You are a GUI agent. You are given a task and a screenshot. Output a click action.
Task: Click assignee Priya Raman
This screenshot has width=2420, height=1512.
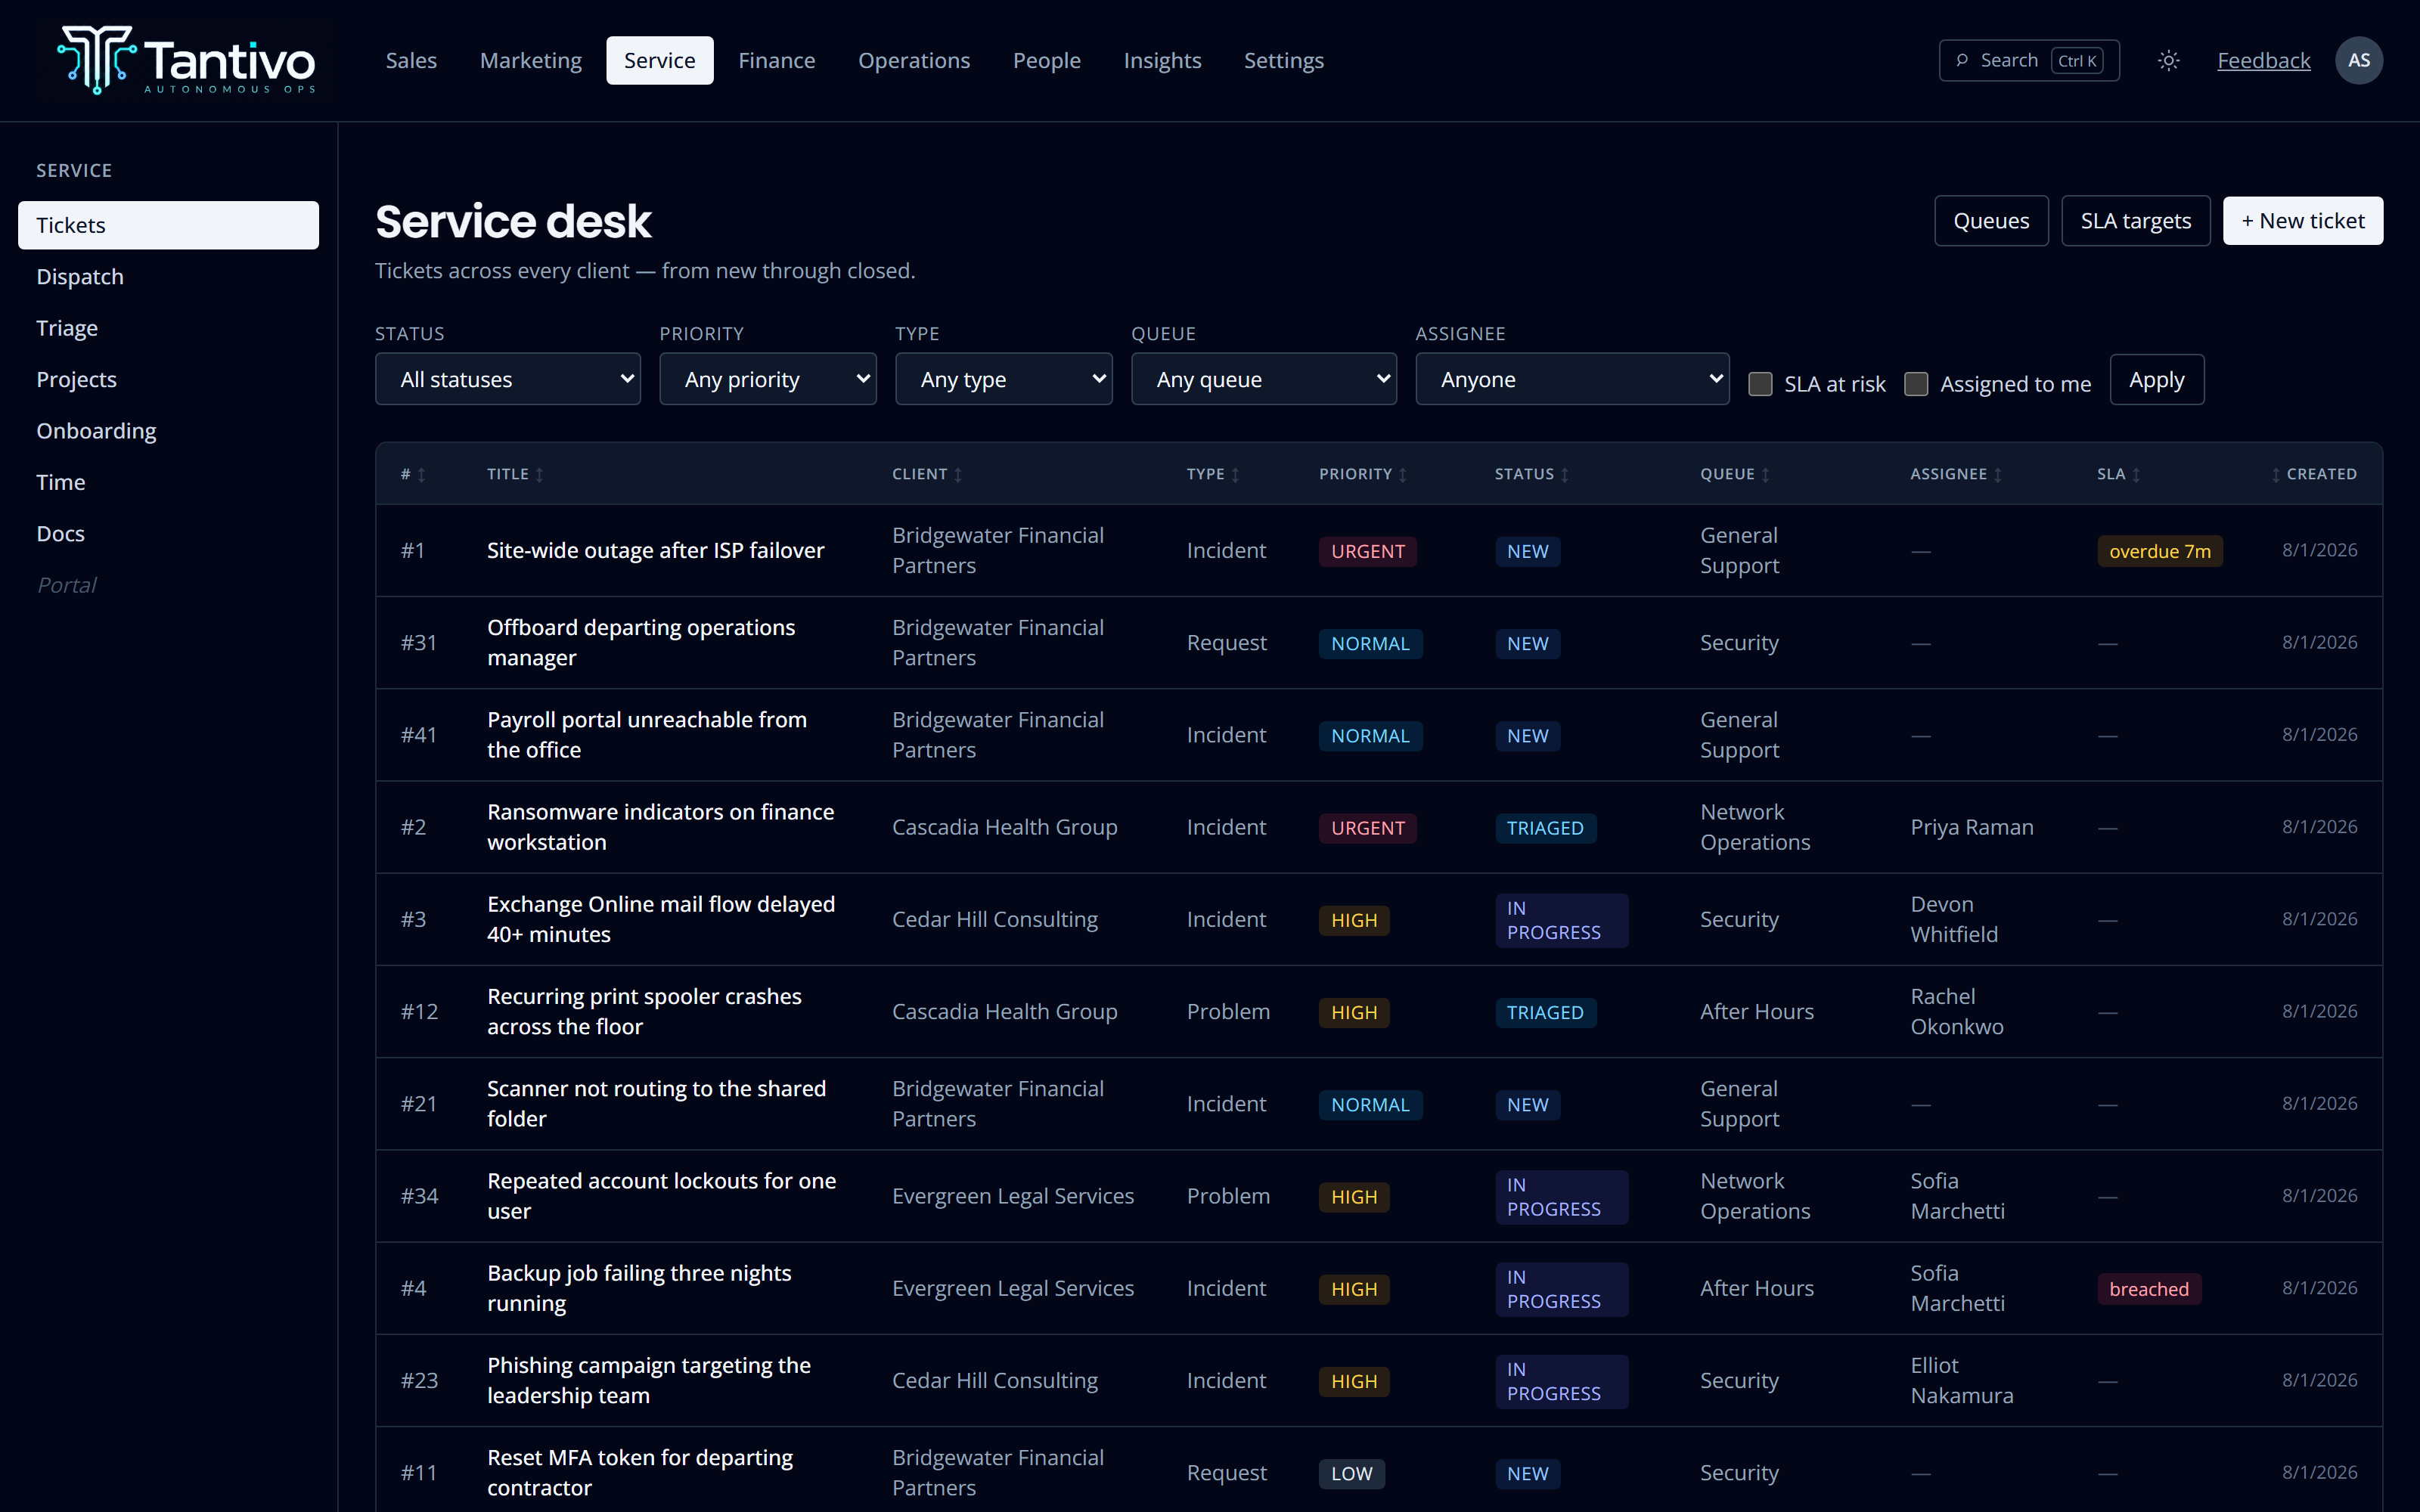[1971, 827]
